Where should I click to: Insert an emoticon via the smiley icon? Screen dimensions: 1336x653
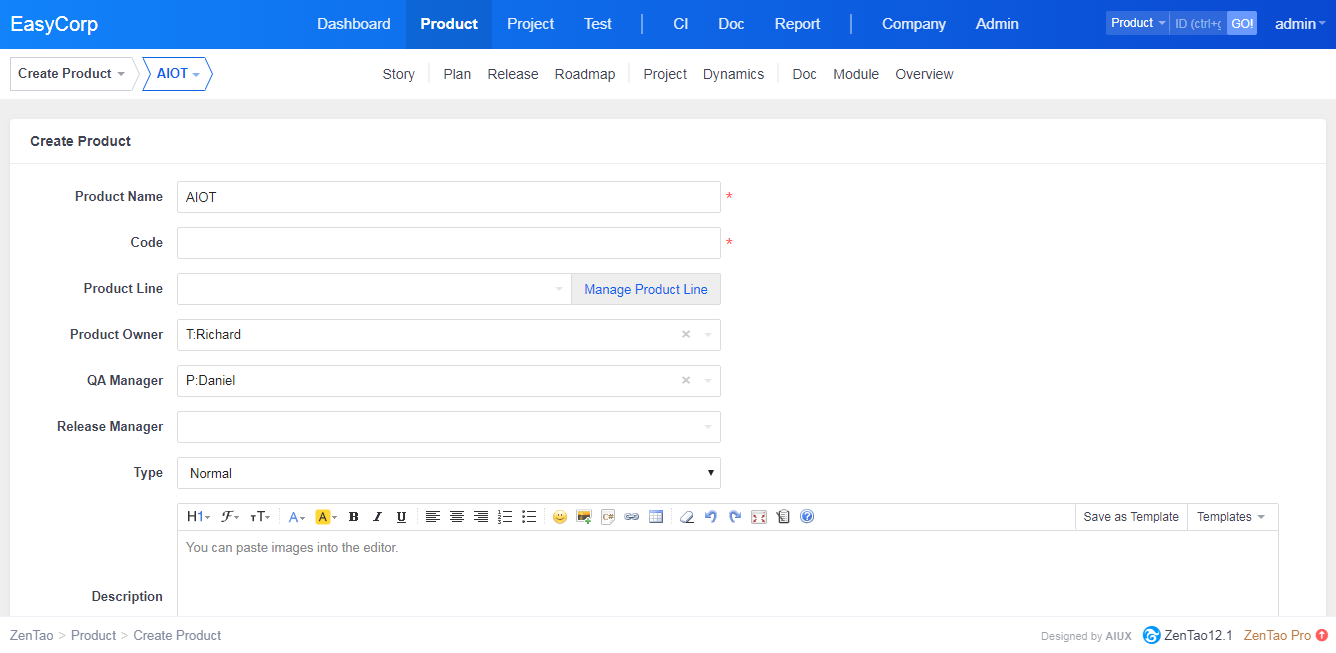click(x=560, y=517)
